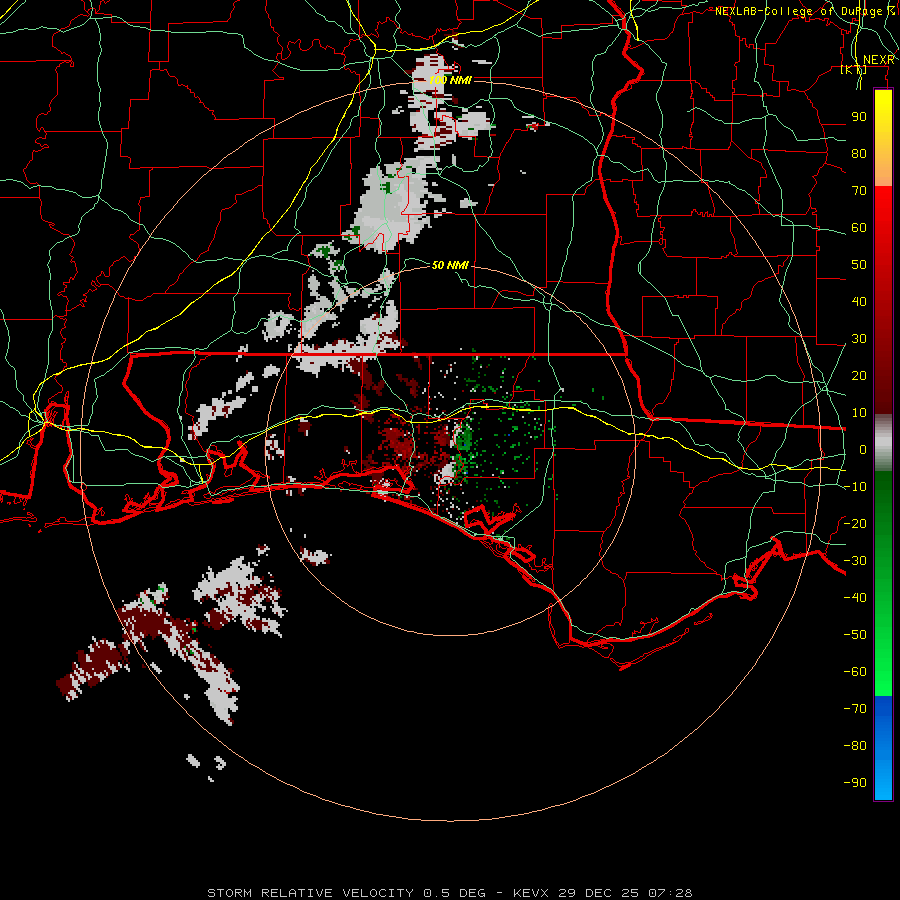Click the -20 value on the velocity legend
This screenshot has height=900, width=900.
(855, 524)
